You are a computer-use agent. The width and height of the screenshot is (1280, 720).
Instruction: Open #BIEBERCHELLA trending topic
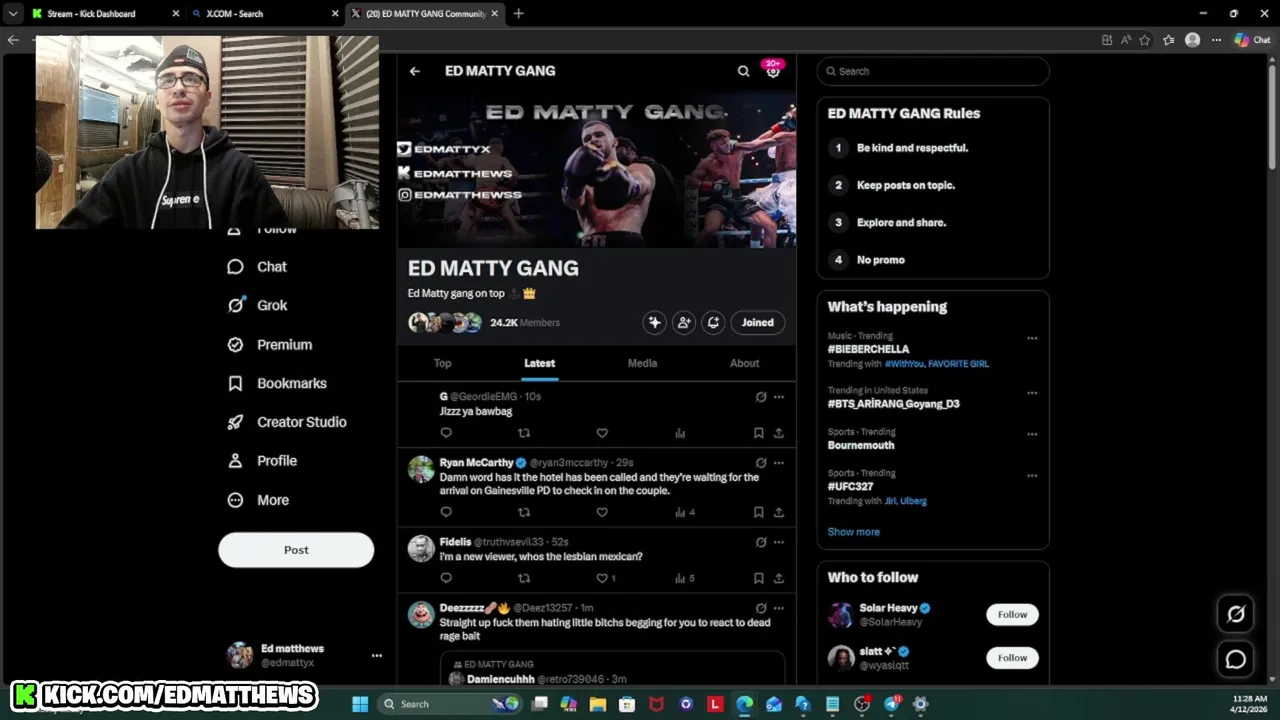pos(868,349)
